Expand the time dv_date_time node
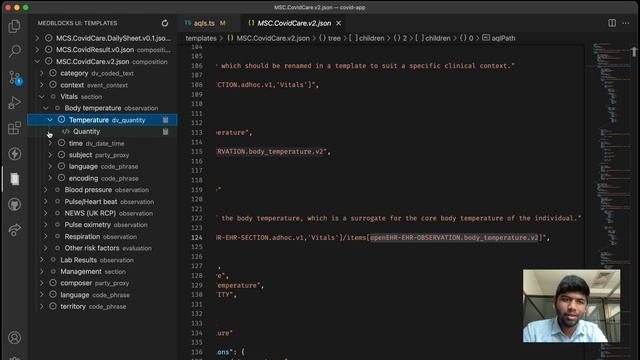 pos(50,143)
